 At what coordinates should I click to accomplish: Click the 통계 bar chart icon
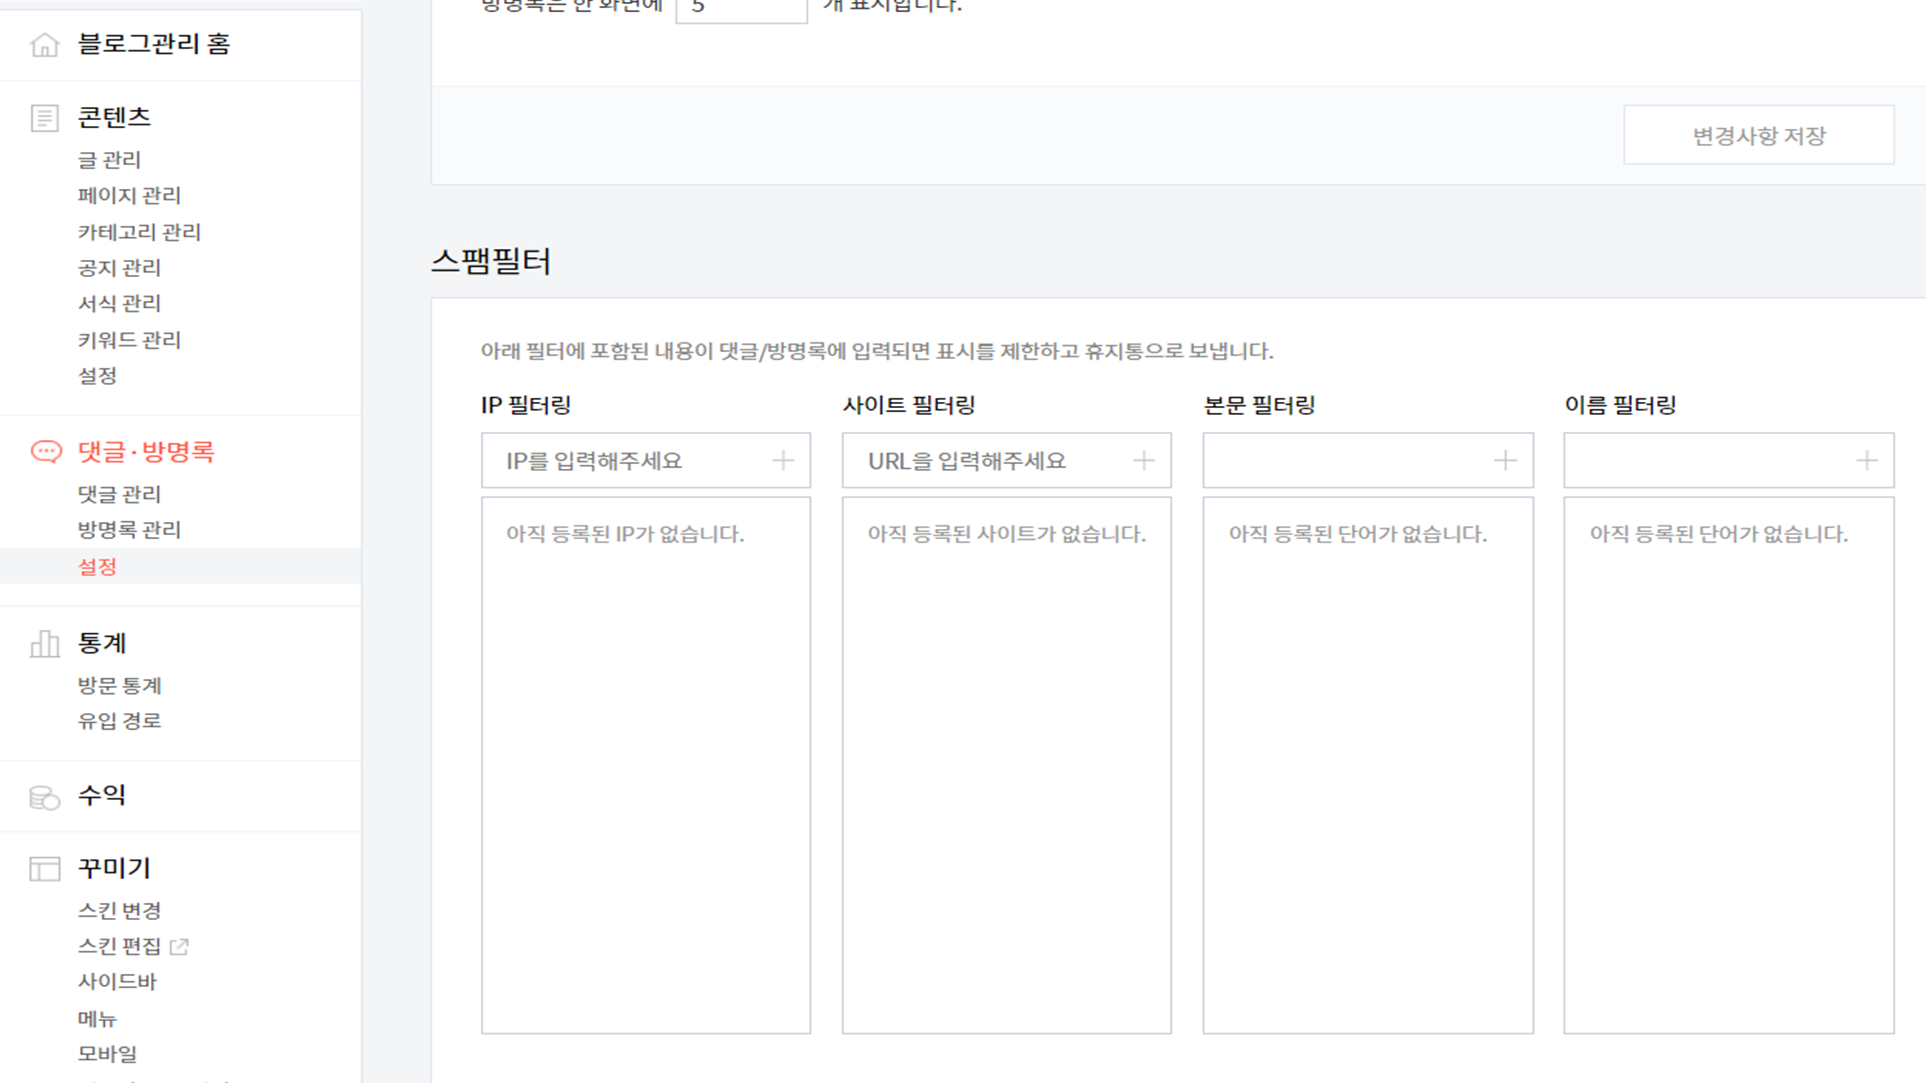click(44, 644)
